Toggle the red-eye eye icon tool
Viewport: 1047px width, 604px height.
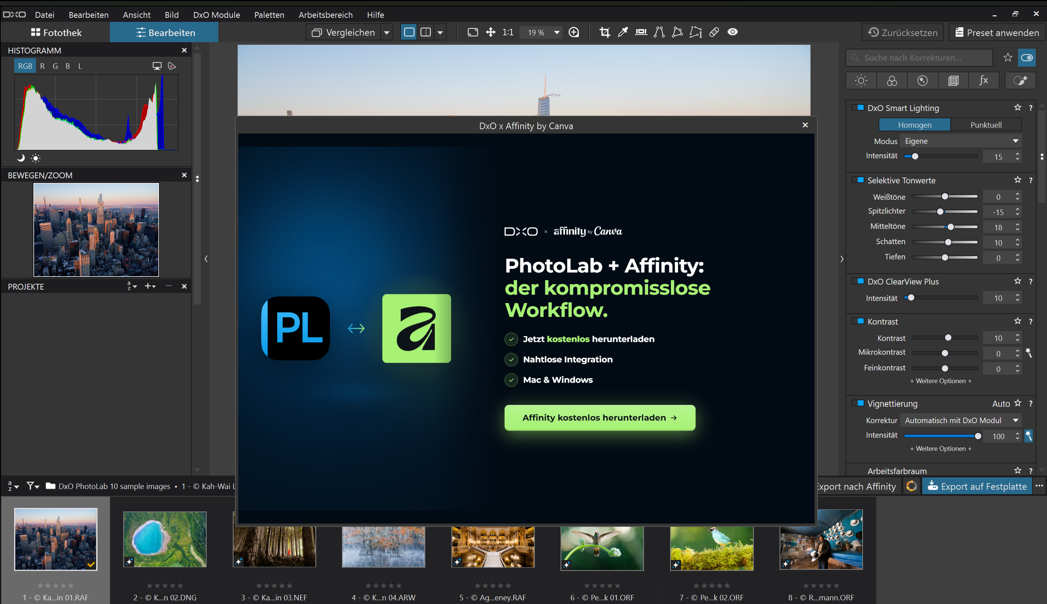click(732, 32)
